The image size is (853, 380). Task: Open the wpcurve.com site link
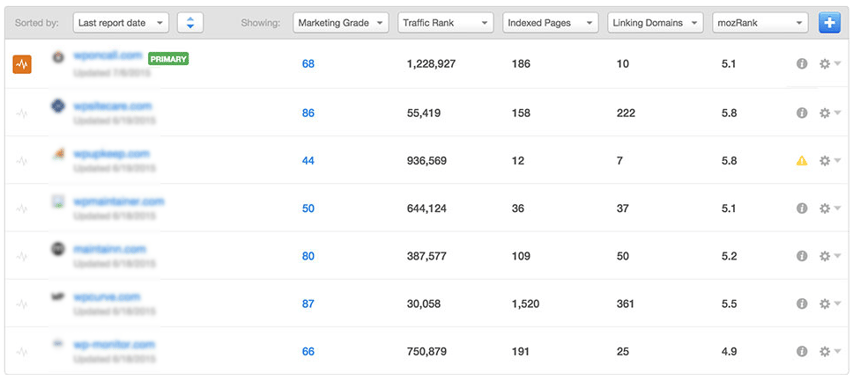click(x=107, y=297)
